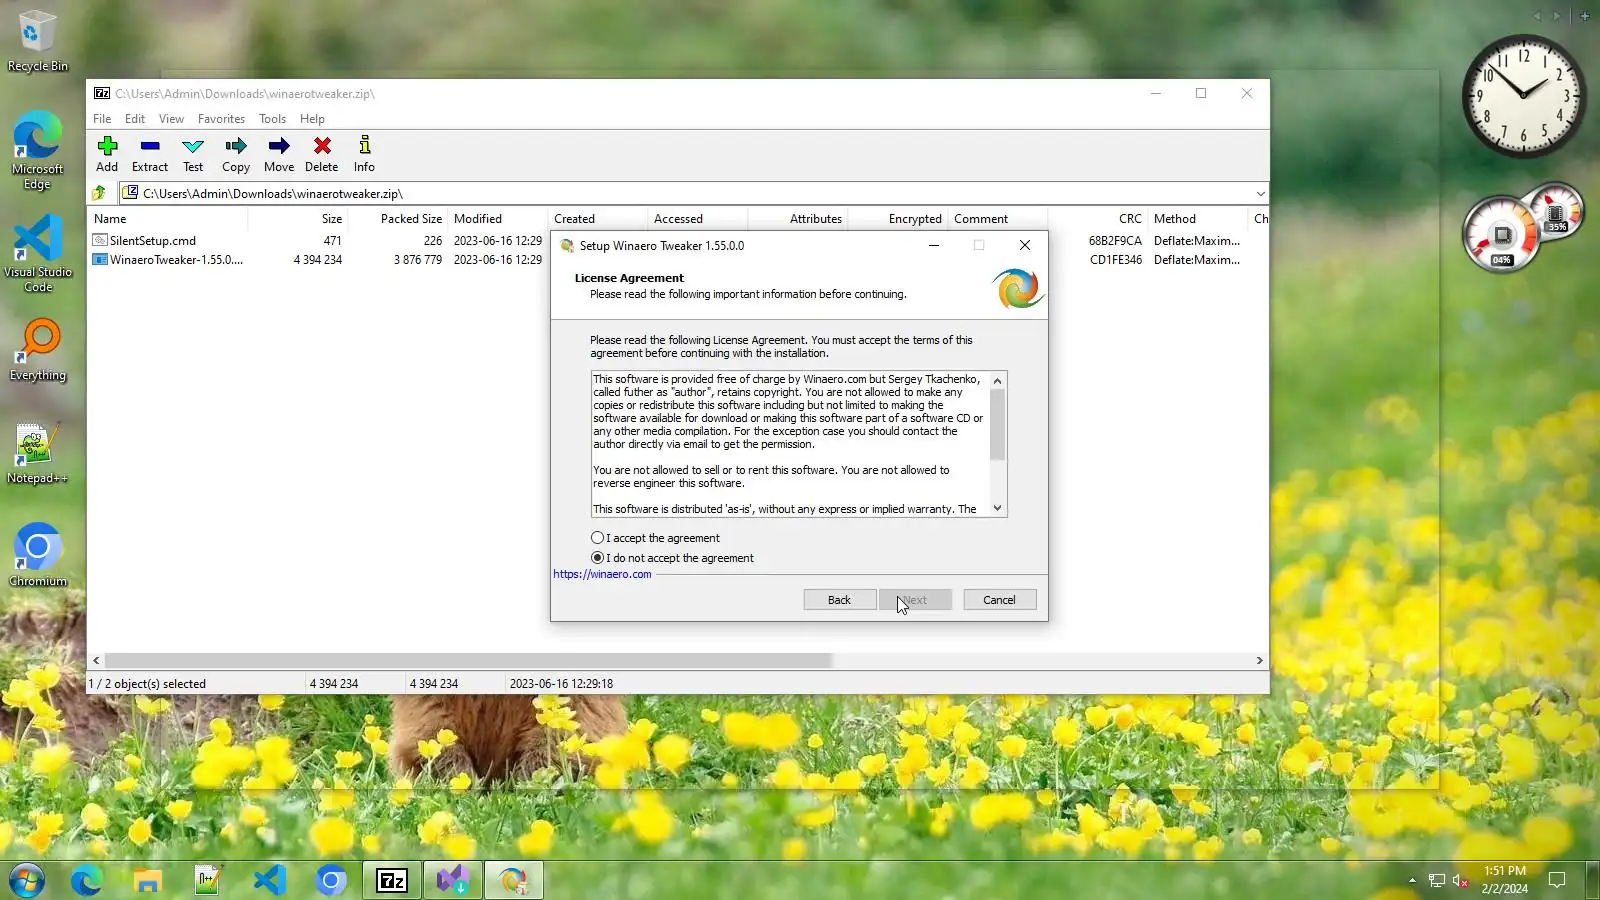
Task: Click the Add toolbar icon in 7-Zip
Action: pyautogui.click(x=107, y=154)
